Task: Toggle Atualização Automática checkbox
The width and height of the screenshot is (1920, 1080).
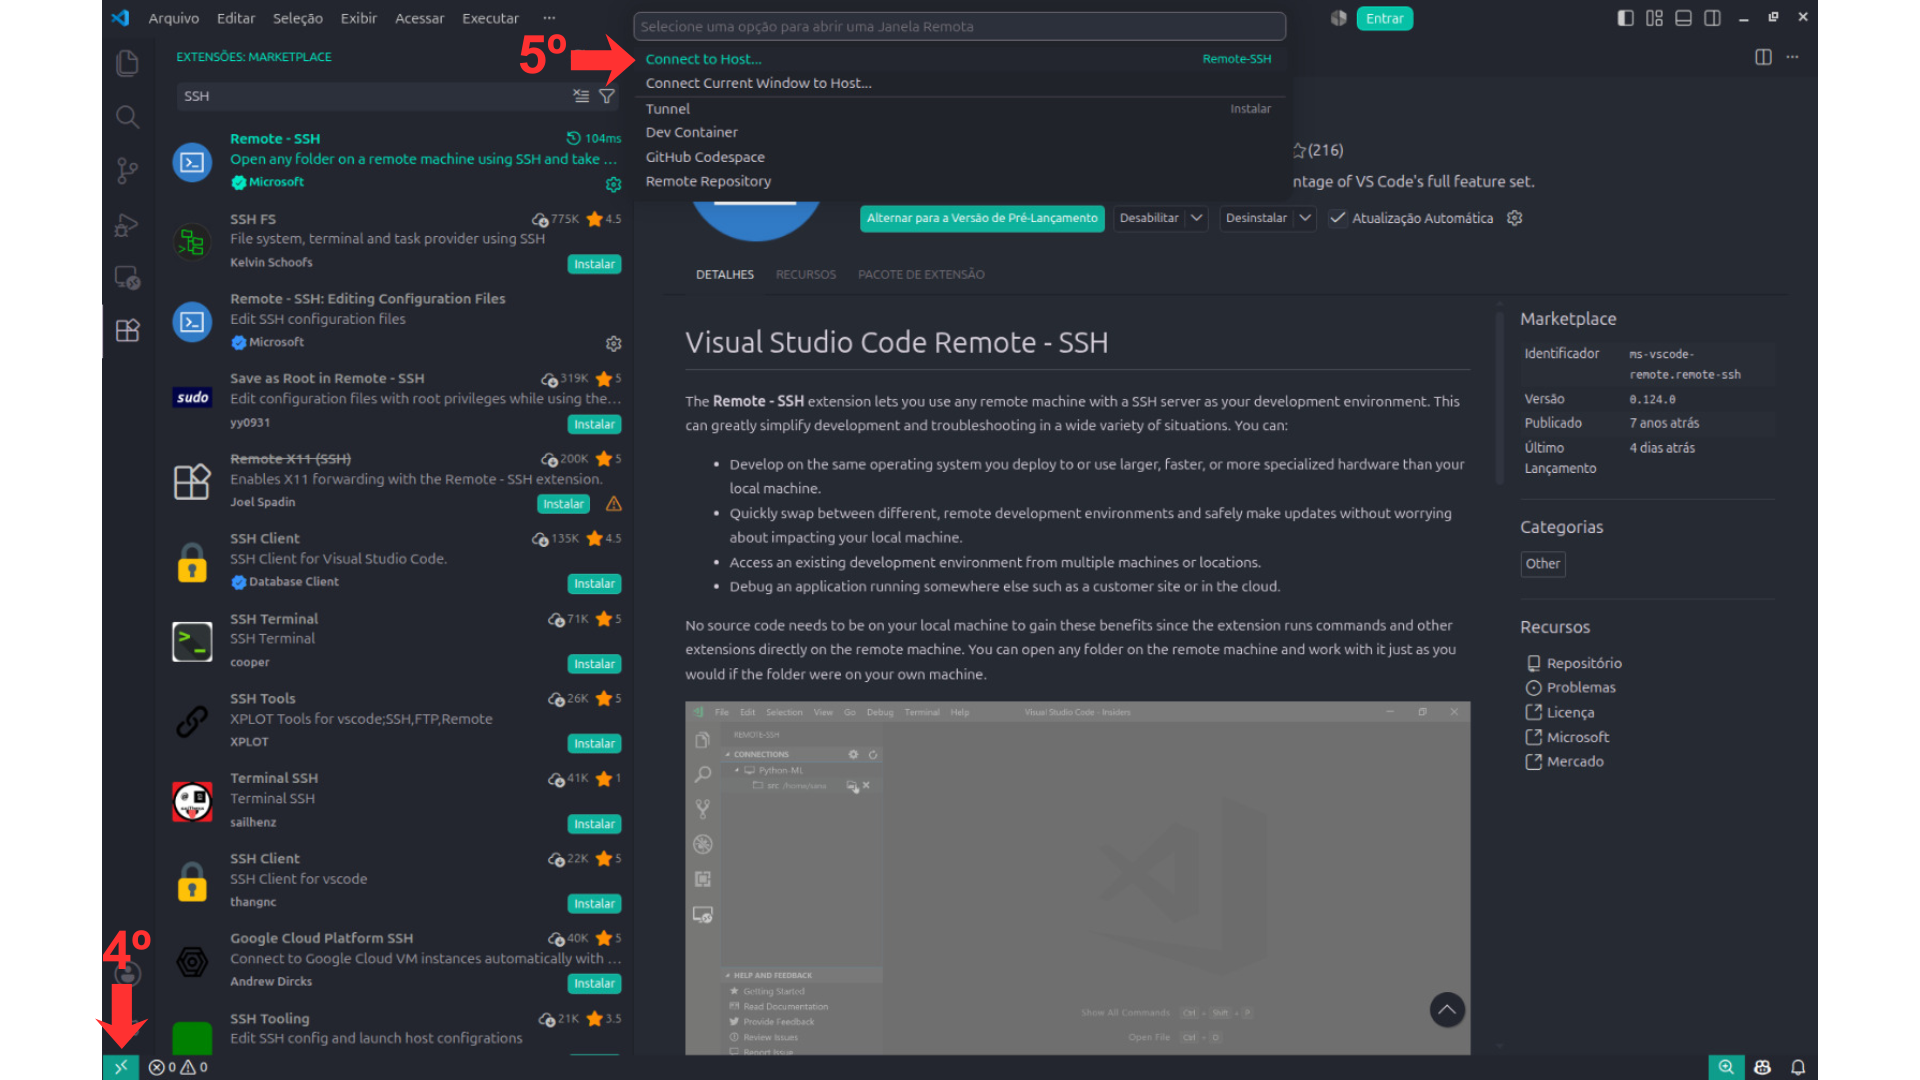Action: click(x=1337, y=218)
